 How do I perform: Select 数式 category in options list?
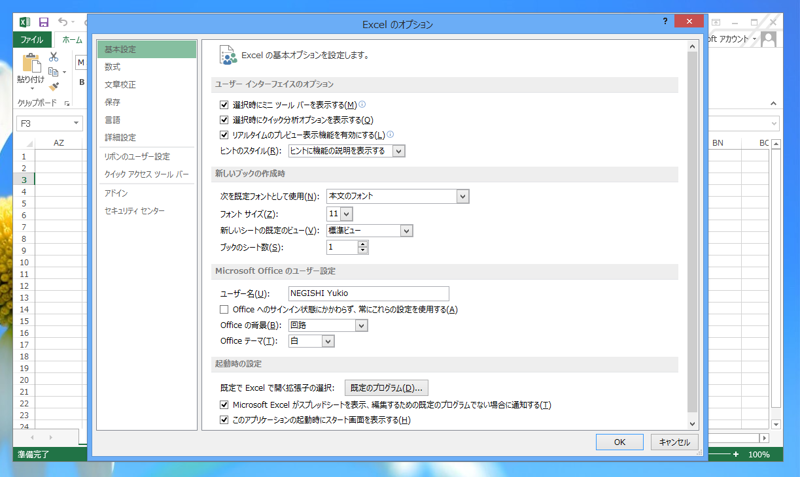coord(146,67)
